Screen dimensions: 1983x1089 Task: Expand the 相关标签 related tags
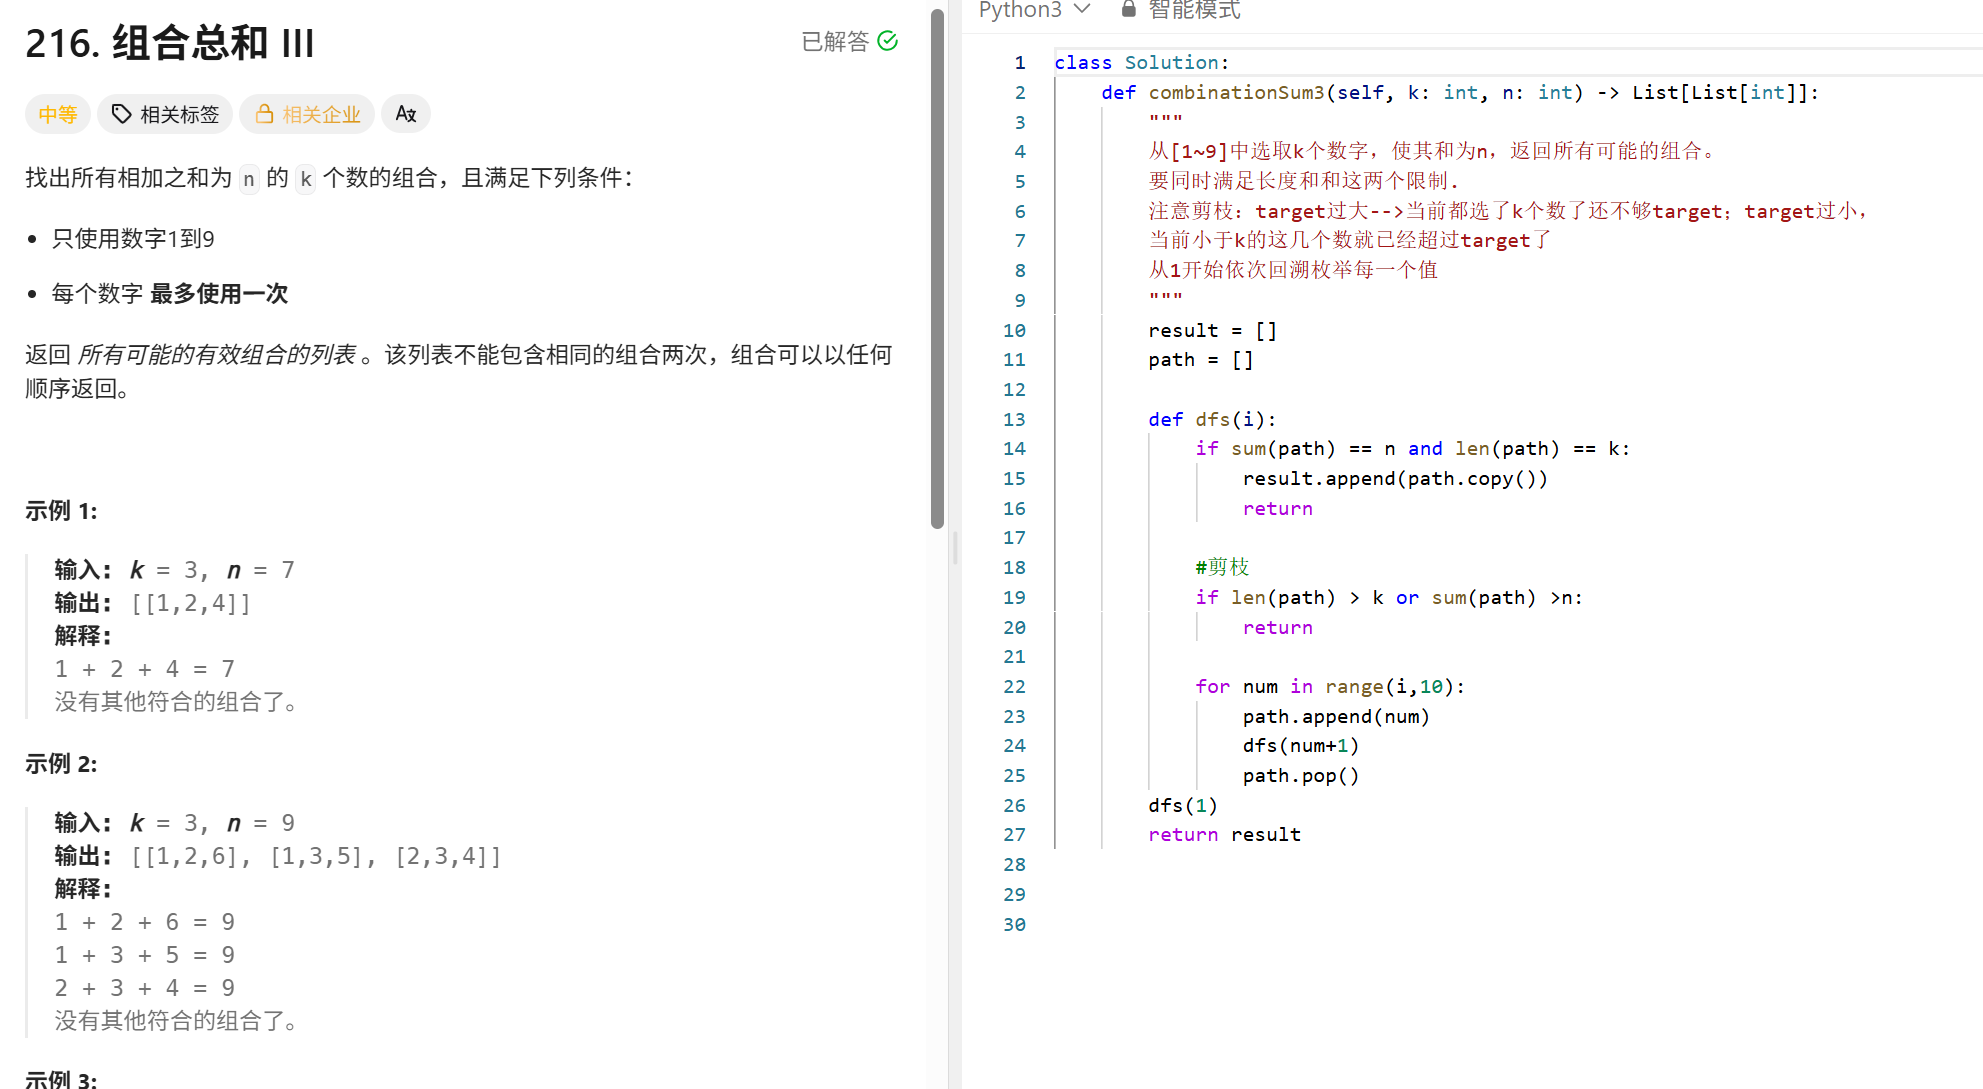coord(179,114)
